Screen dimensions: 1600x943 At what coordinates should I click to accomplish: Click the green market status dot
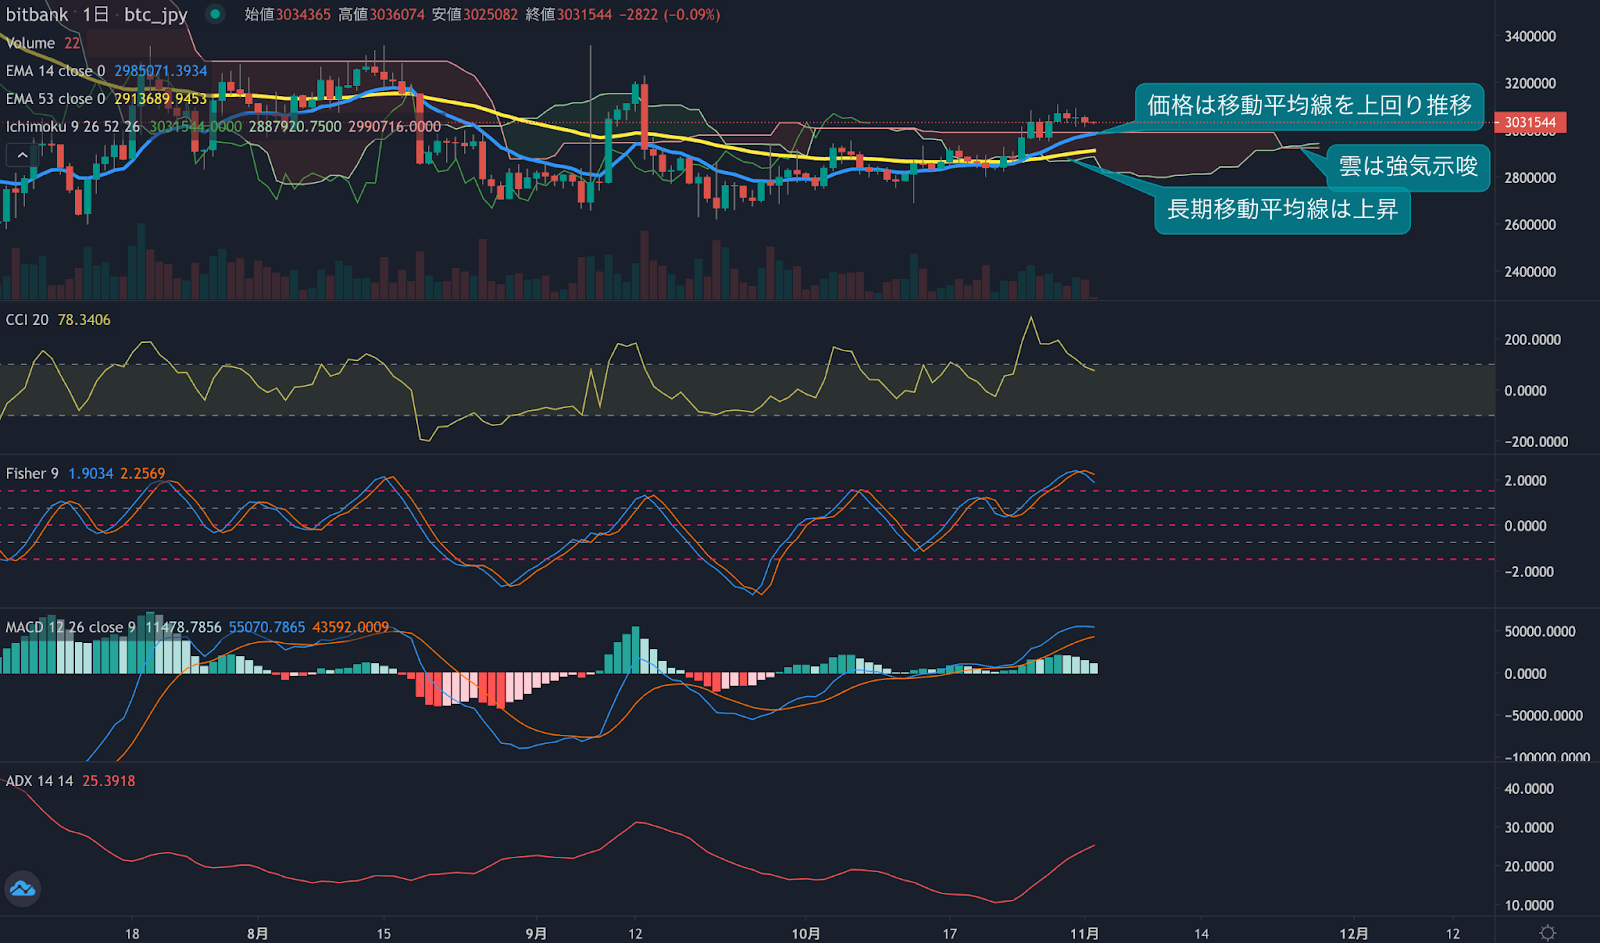215,14
